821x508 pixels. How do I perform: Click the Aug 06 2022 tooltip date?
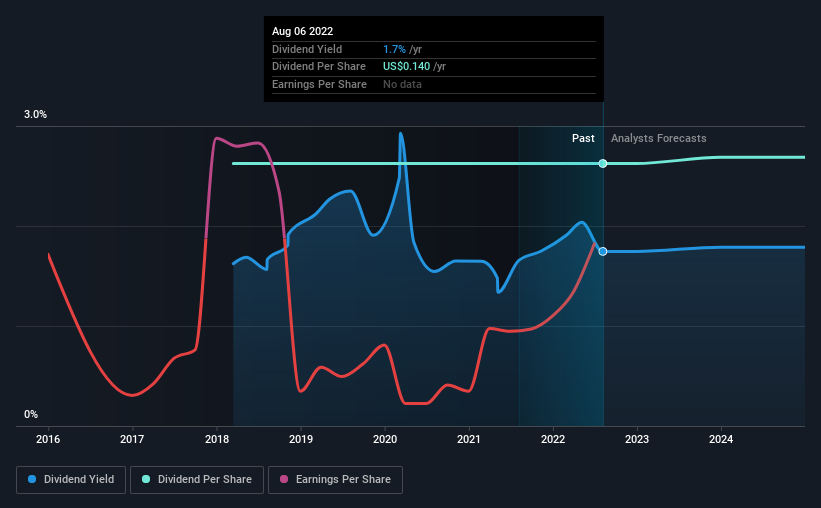point(302,31)
